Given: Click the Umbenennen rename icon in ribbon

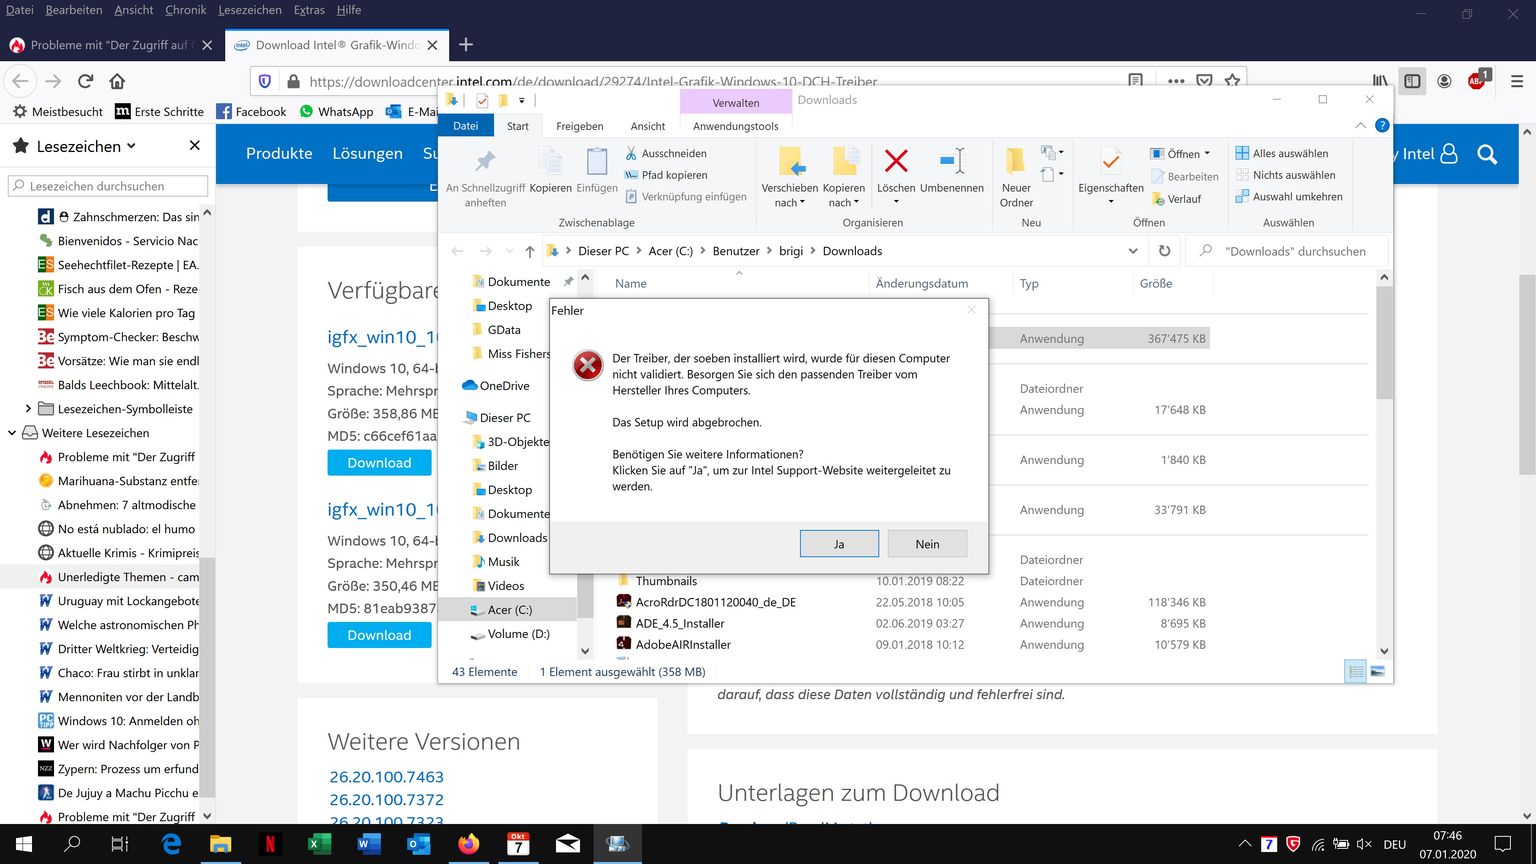Looking at the screenshot, I should click(x=951, y=163).
